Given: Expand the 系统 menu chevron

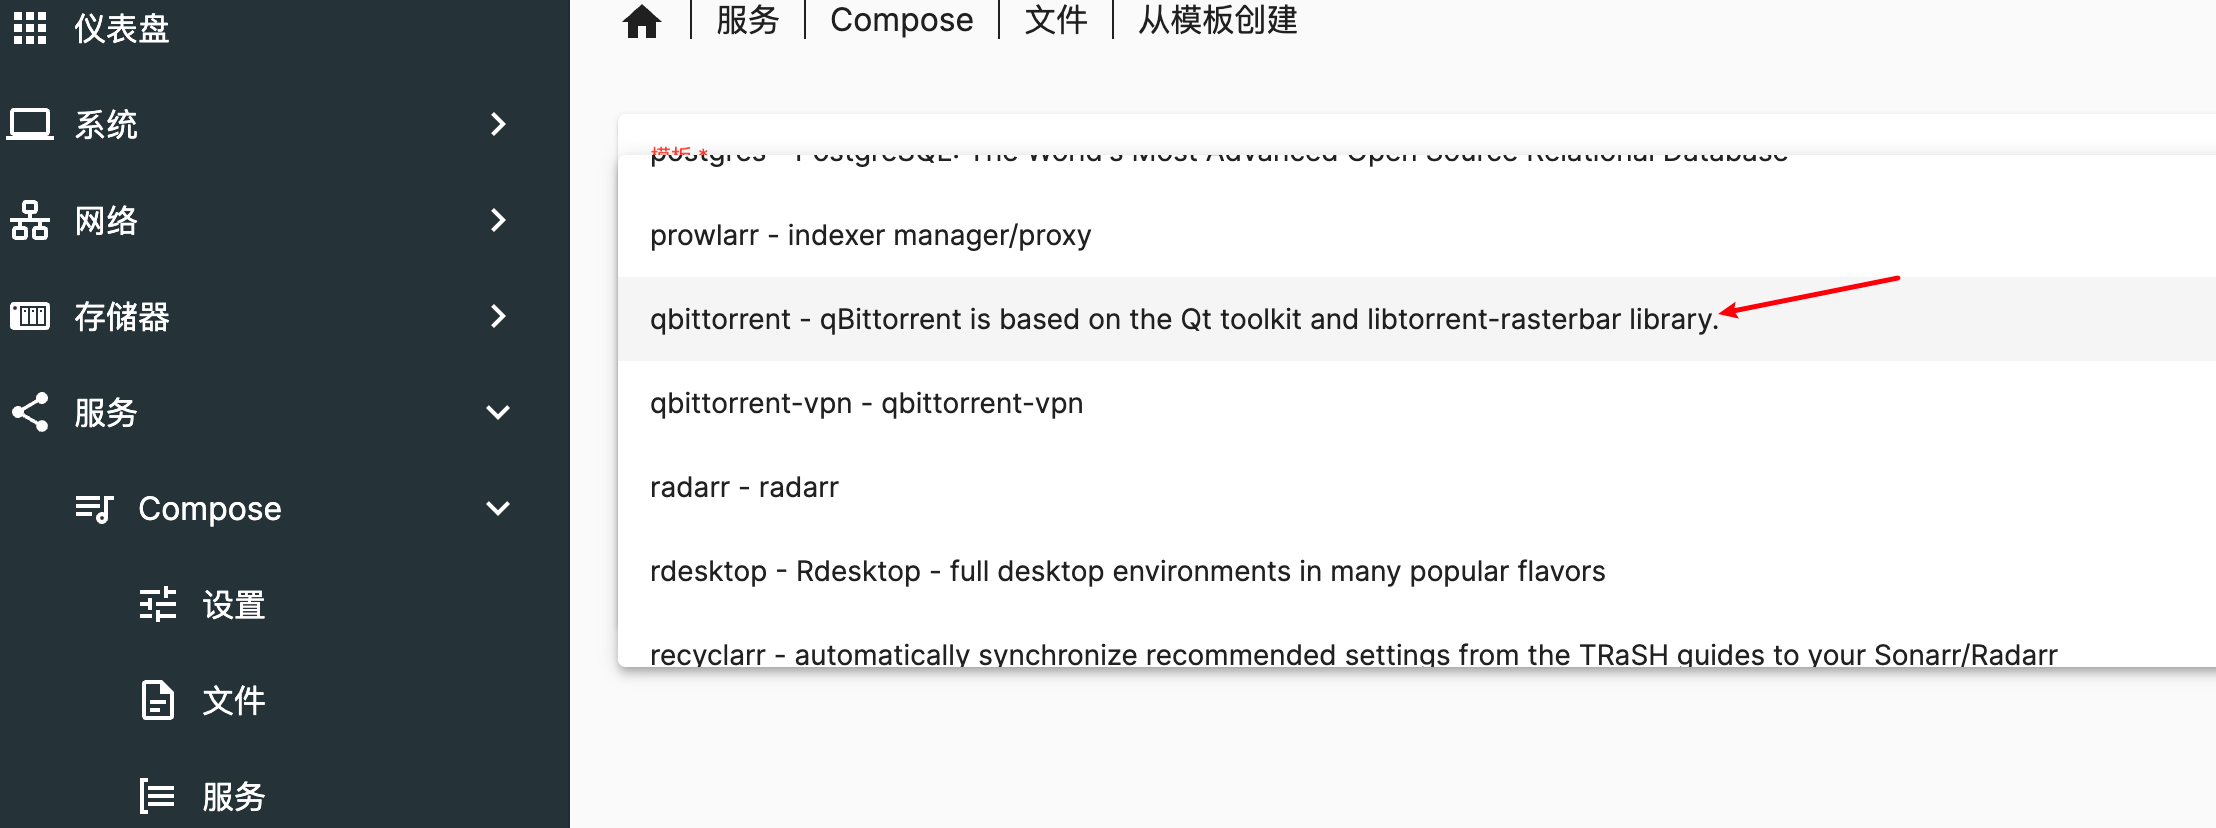Looking at the screenshot, I should 498,125.
